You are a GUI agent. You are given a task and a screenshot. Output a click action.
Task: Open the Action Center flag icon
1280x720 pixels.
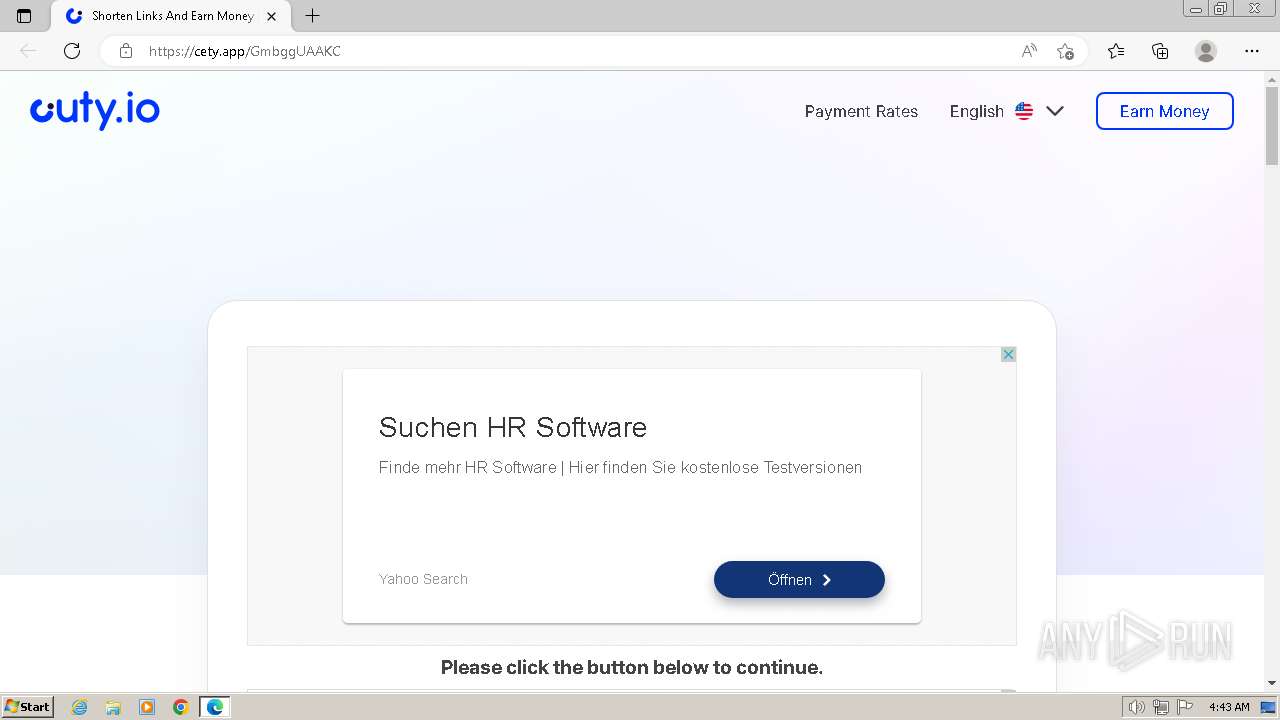(x=1185, y=707)
